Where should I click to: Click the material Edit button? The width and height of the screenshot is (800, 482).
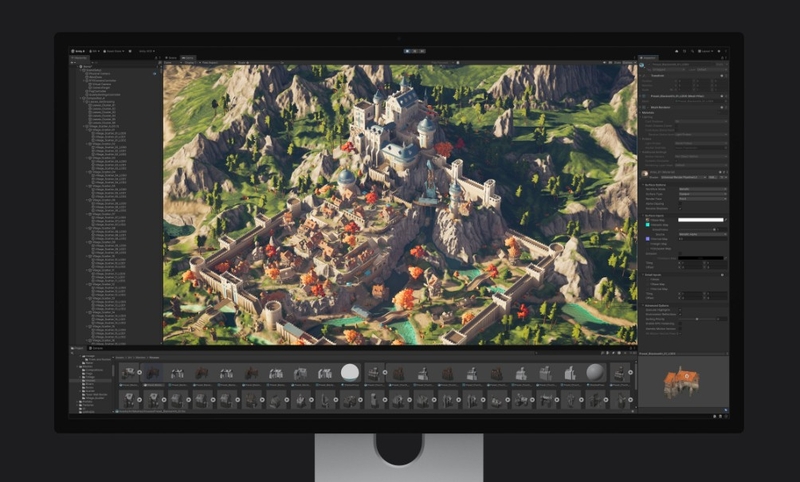pyautogui.click(x=711, y=177)
